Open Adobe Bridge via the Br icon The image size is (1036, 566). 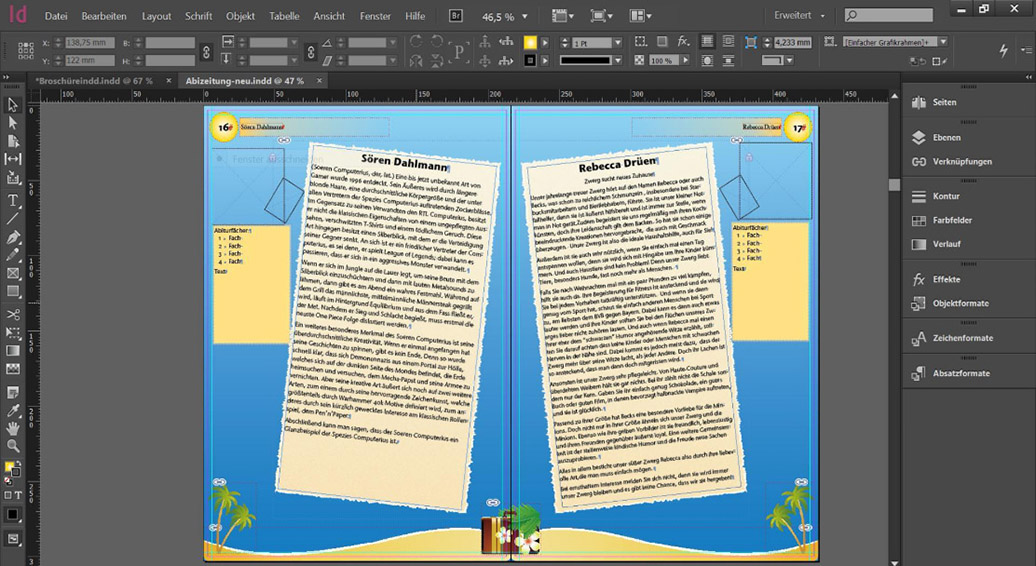tap(456, 16)
